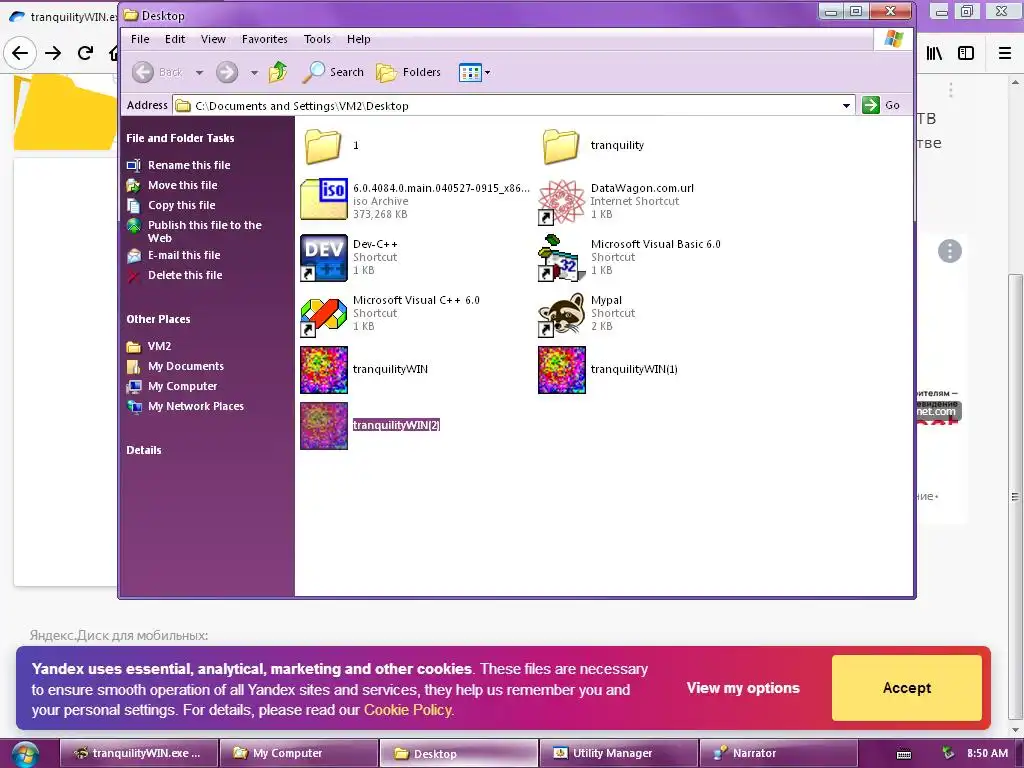Open My Computer from Other Places
1024x768 pixels.
(182, 386)
